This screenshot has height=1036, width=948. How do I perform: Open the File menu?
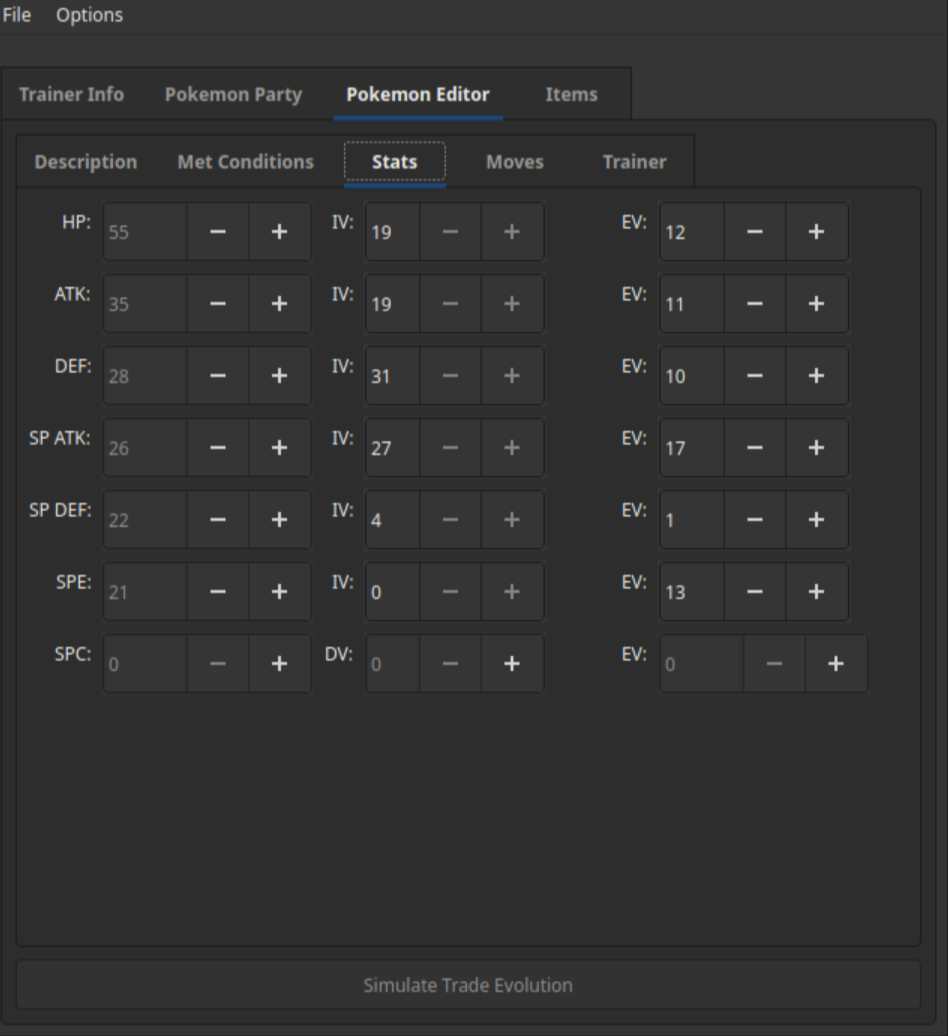click(17, 15)
